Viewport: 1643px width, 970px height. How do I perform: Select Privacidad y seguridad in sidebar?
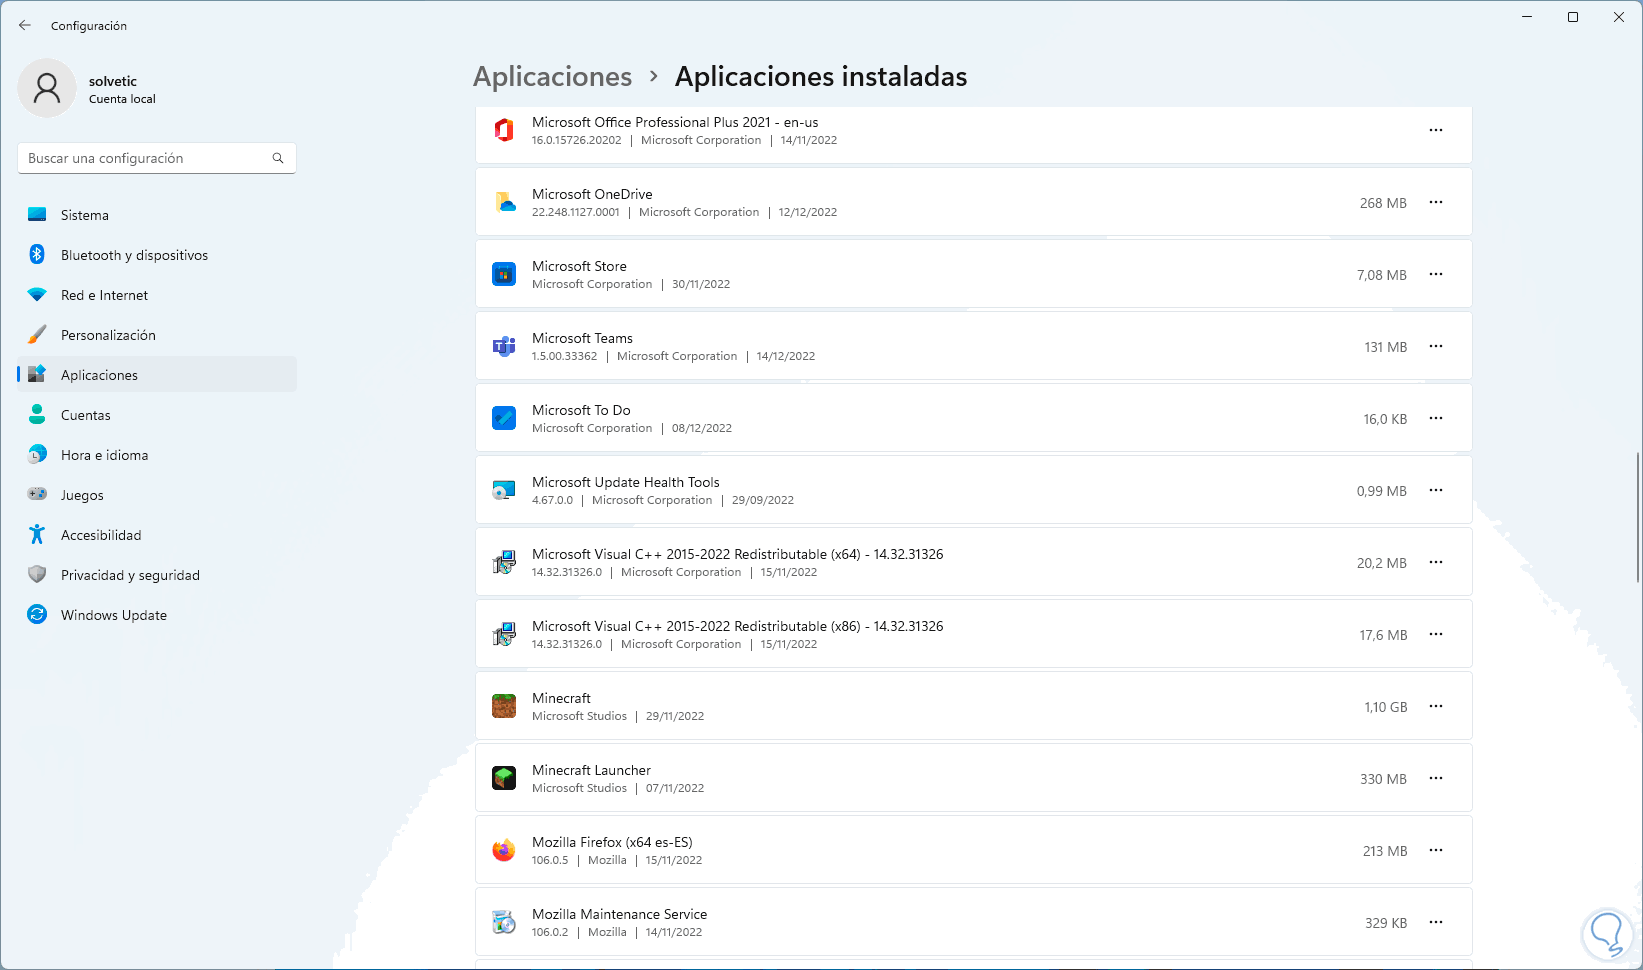pyautogui.click(x=130, y=575)
